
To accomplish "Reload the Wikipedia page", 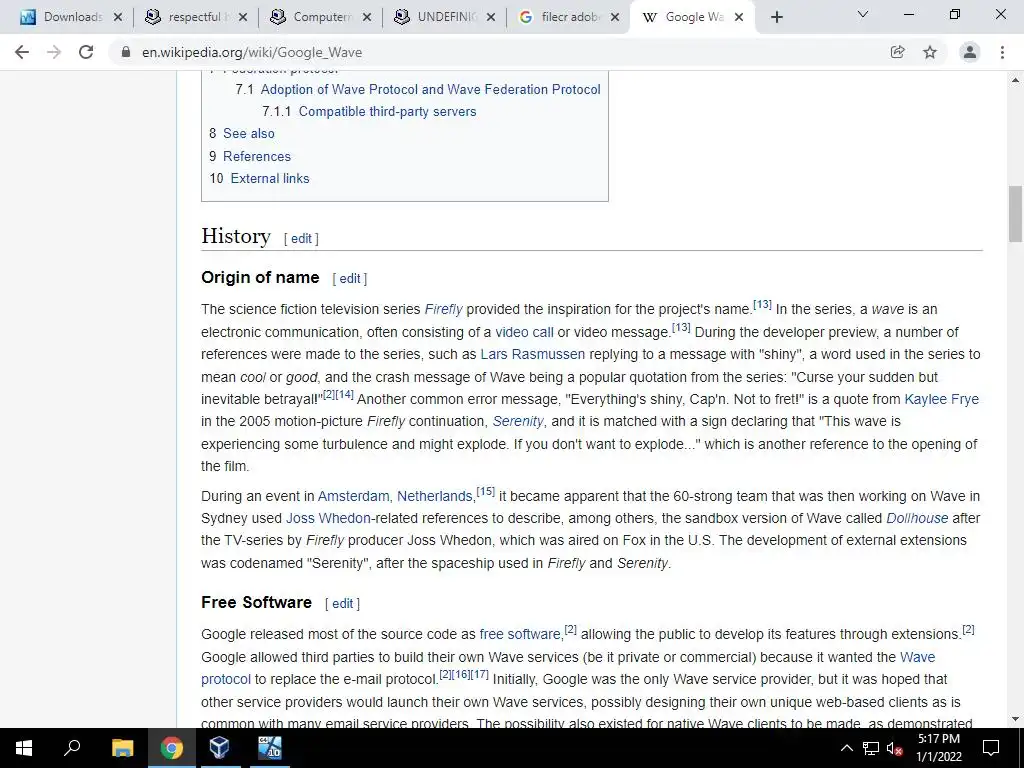I will point(86,52).
